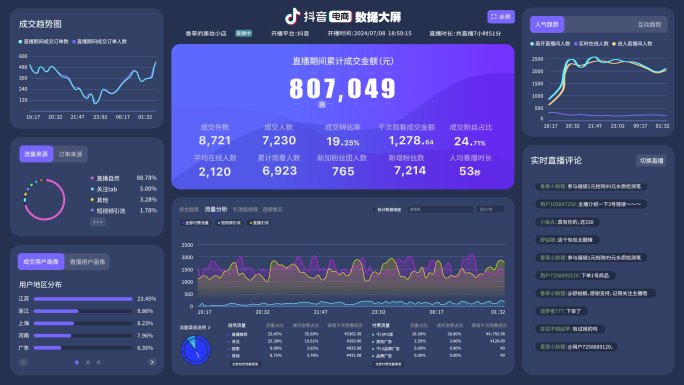Click 新增粉丝数 value 7,214

coord(410,170)
